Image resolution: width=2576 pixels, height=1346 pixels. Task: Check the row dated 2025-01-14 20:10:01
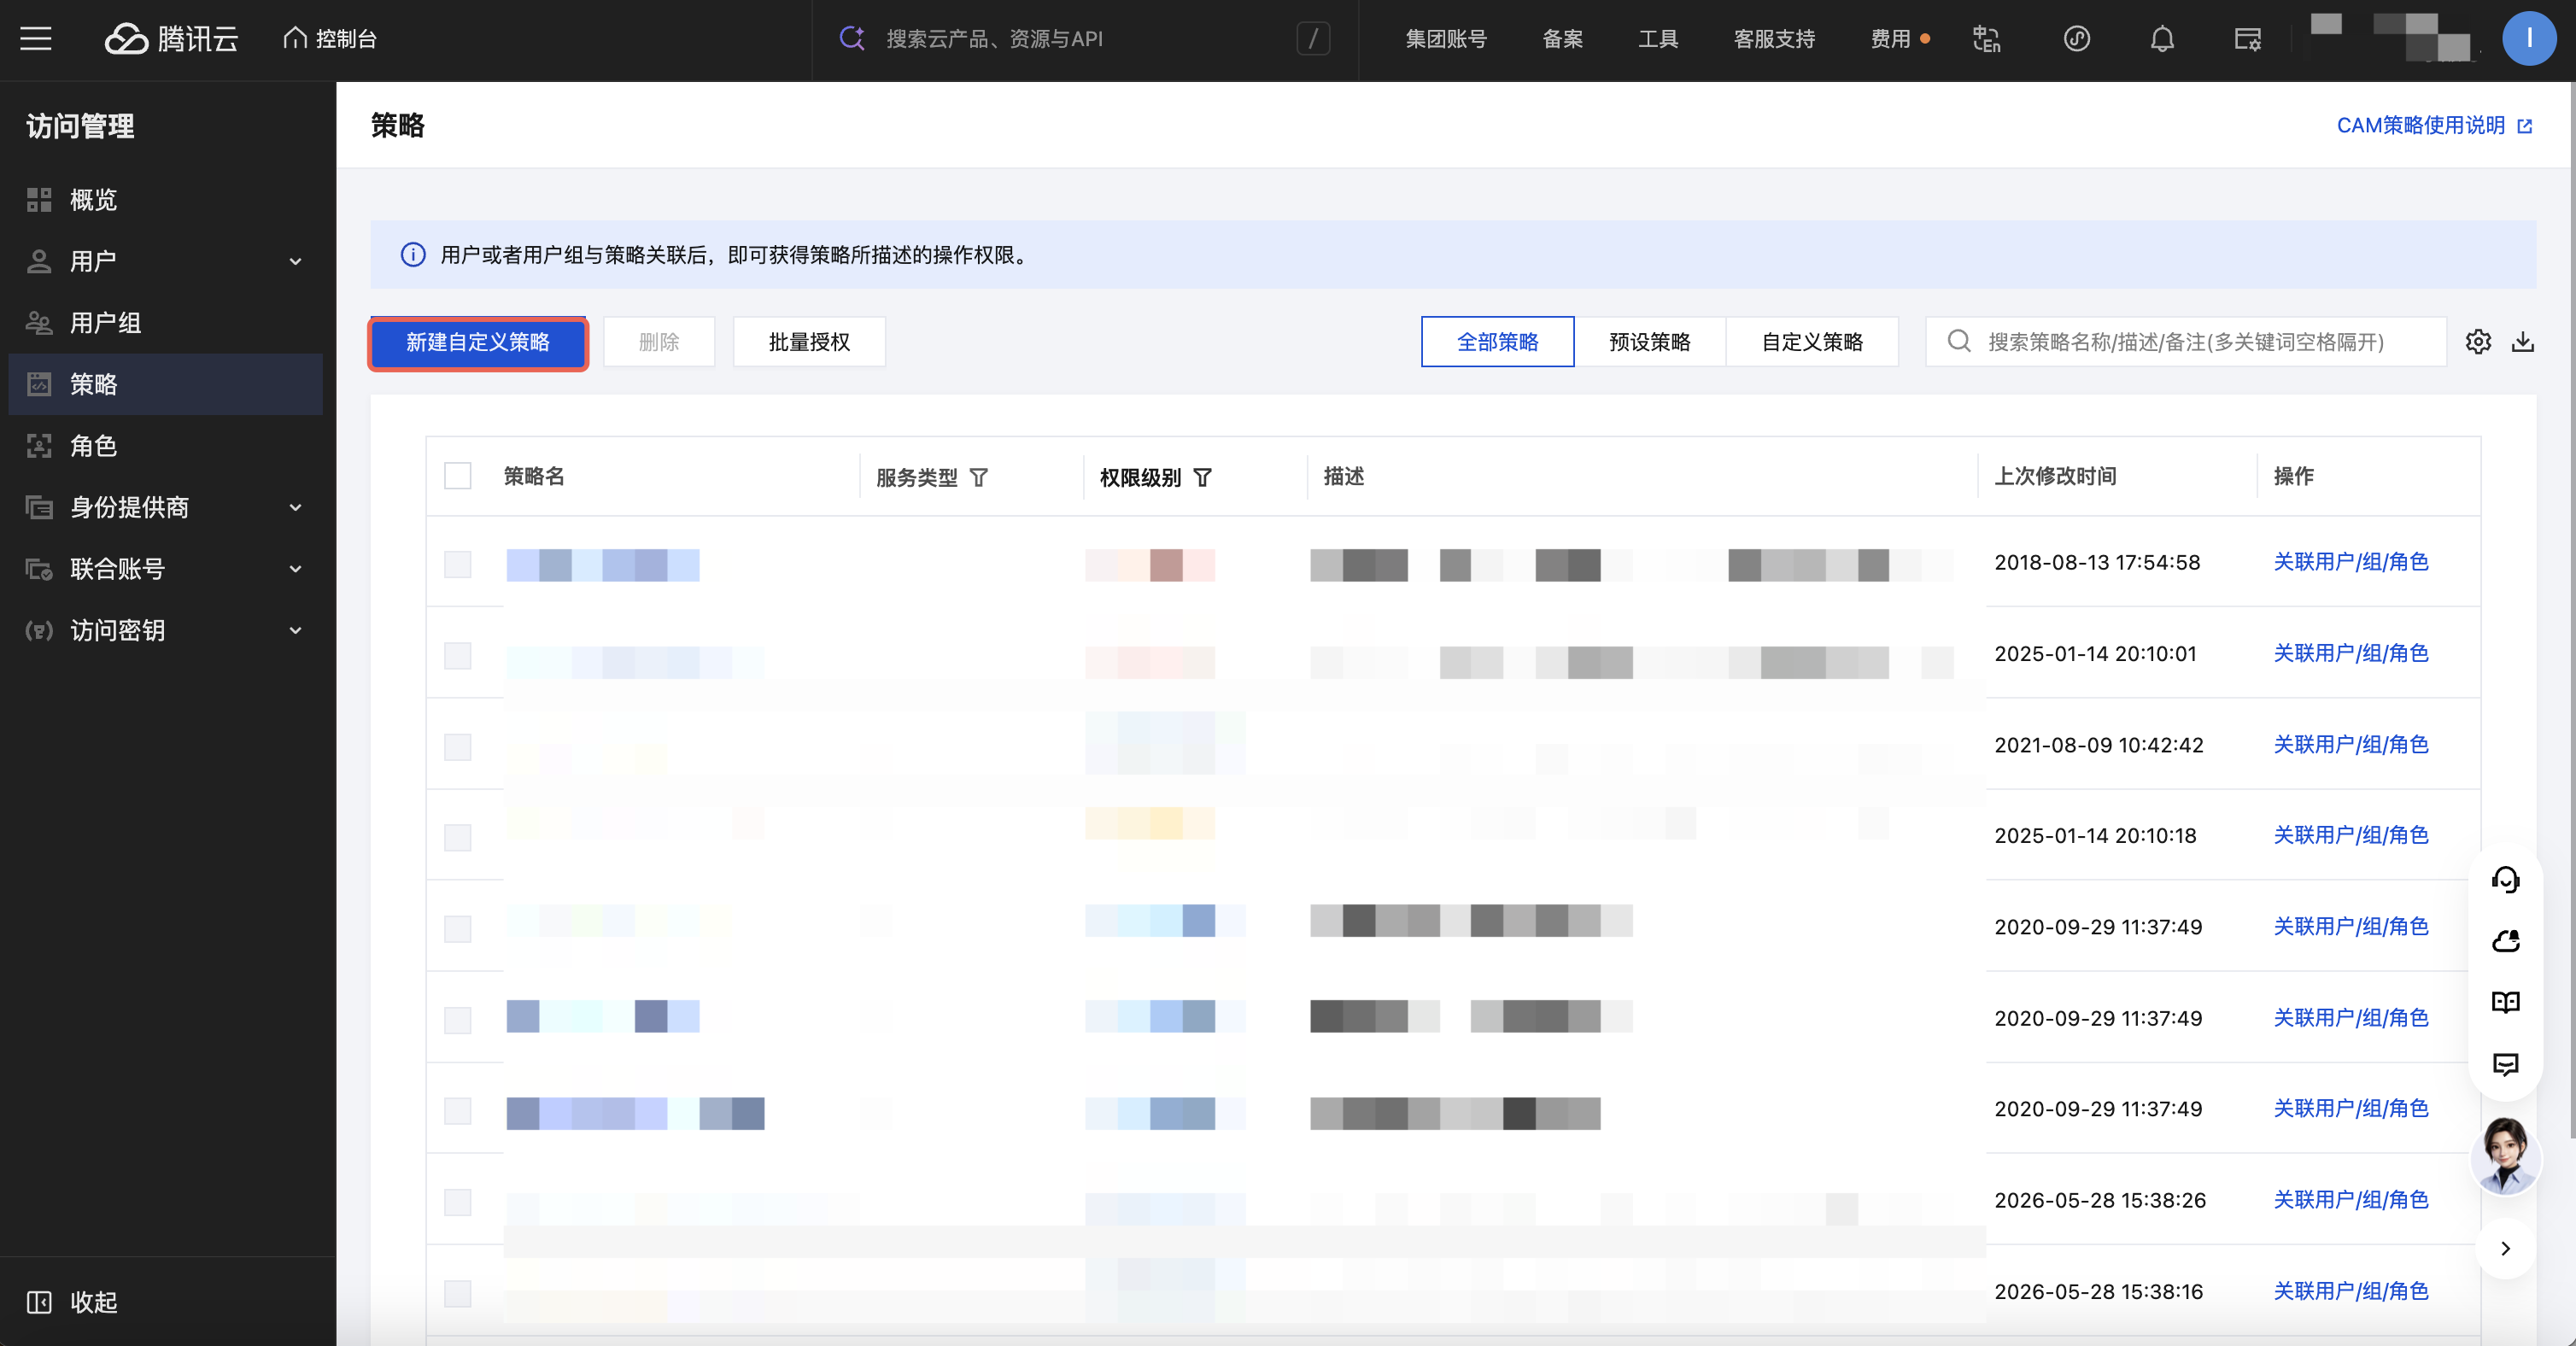point(457,656)
